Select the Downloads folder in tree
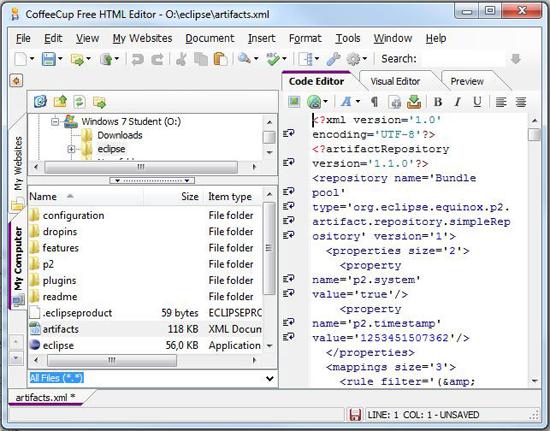The image size is (550, 431). [x=120, y=135]
